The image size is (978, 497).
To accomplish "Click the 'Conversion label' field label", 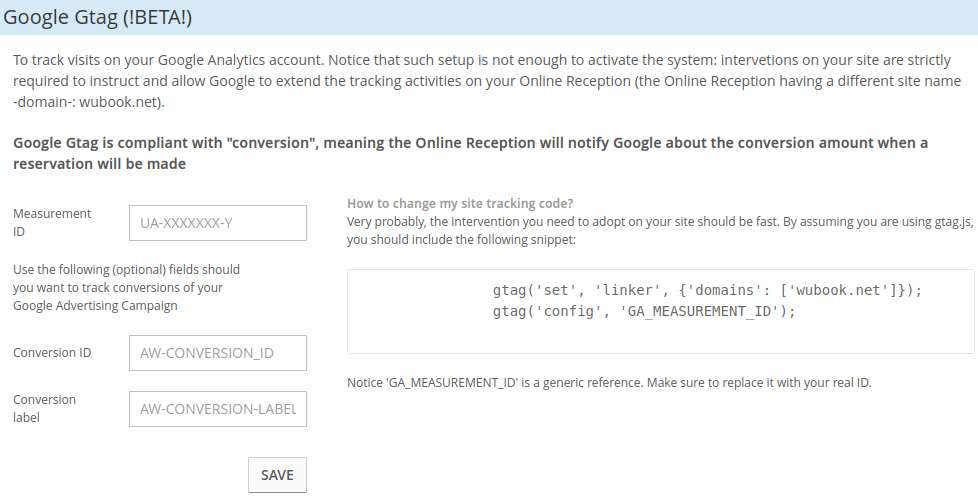I will (44, 408).
